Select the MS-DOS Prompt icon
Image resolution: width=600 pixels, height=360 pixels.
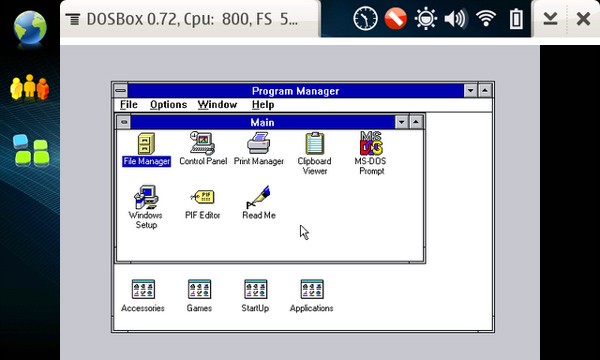371,143
